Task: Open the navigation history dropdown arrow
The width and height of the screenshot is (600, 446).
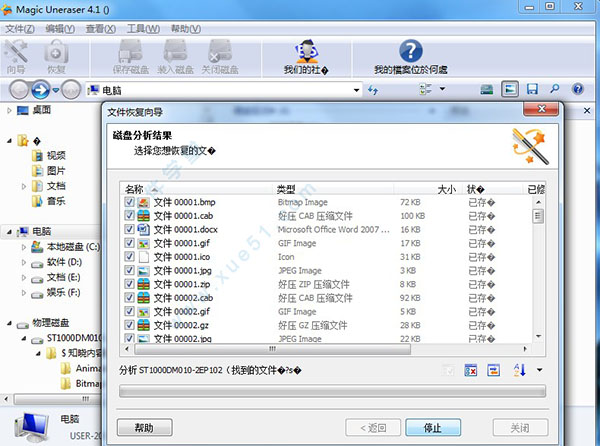Action: [56, 90]
